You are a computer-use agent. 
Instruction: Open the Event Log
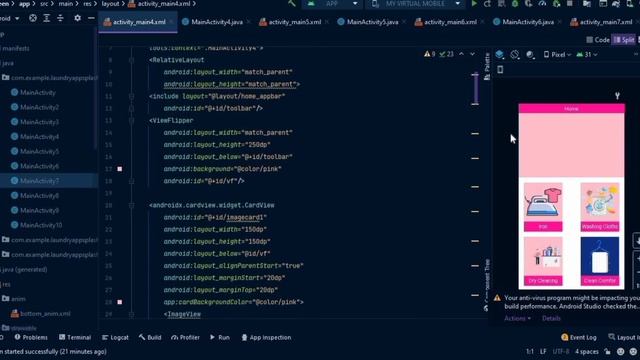579,338
